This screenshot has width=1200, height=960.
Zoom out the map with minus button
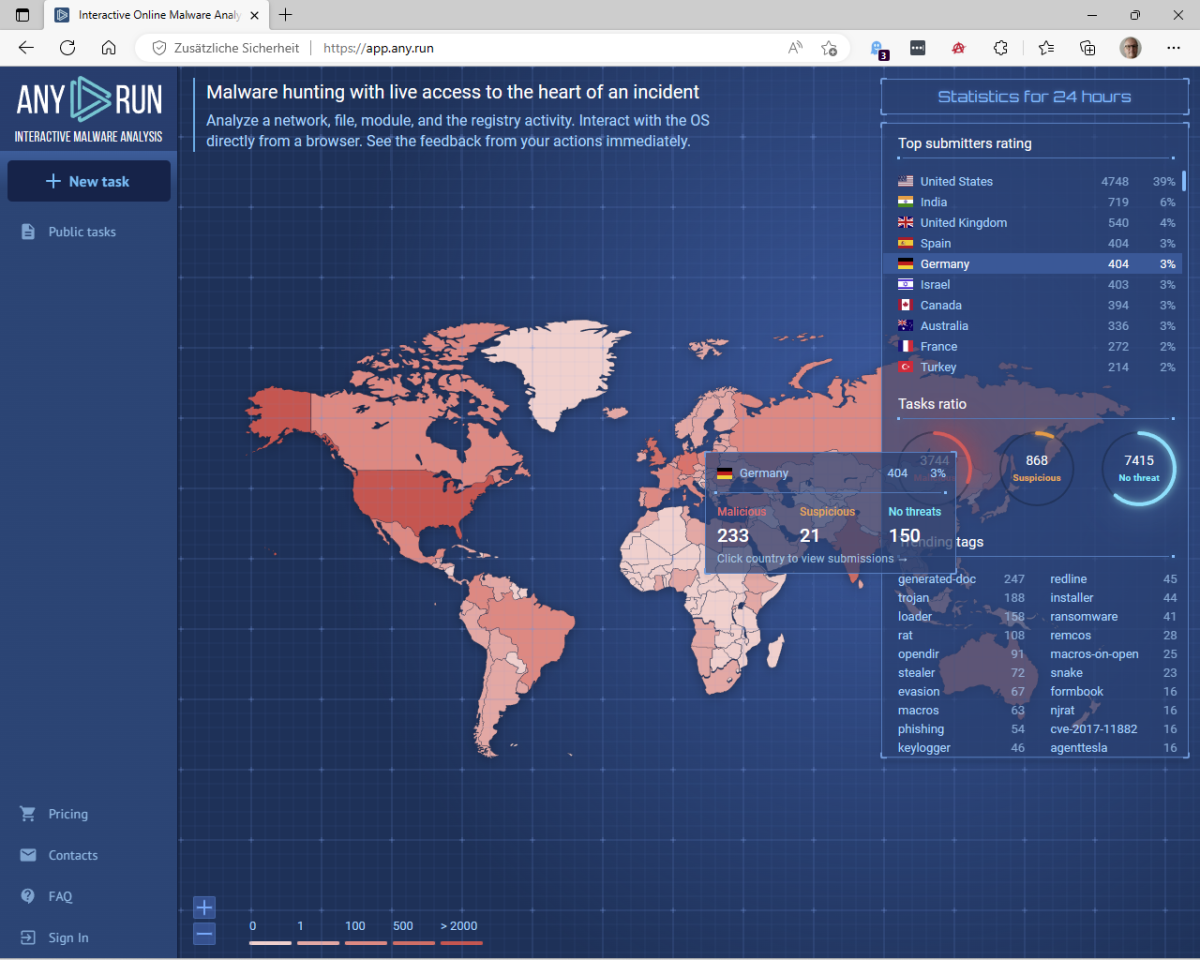[204, 934]
